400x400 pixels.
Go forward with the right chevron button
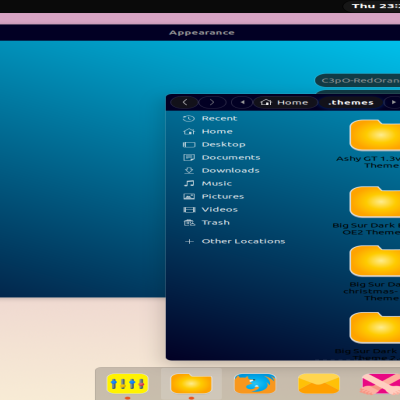[212, 102]
